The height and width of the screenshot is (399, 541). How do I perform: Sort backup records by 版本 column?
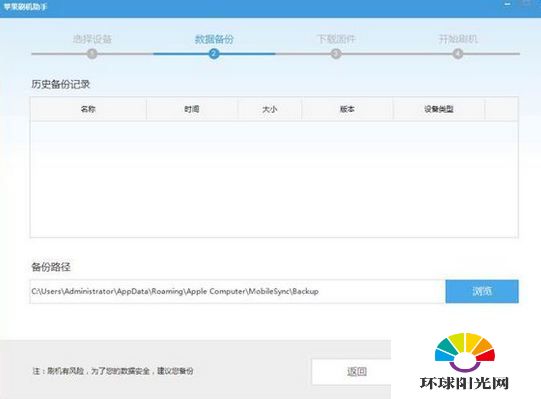[347, 109]
